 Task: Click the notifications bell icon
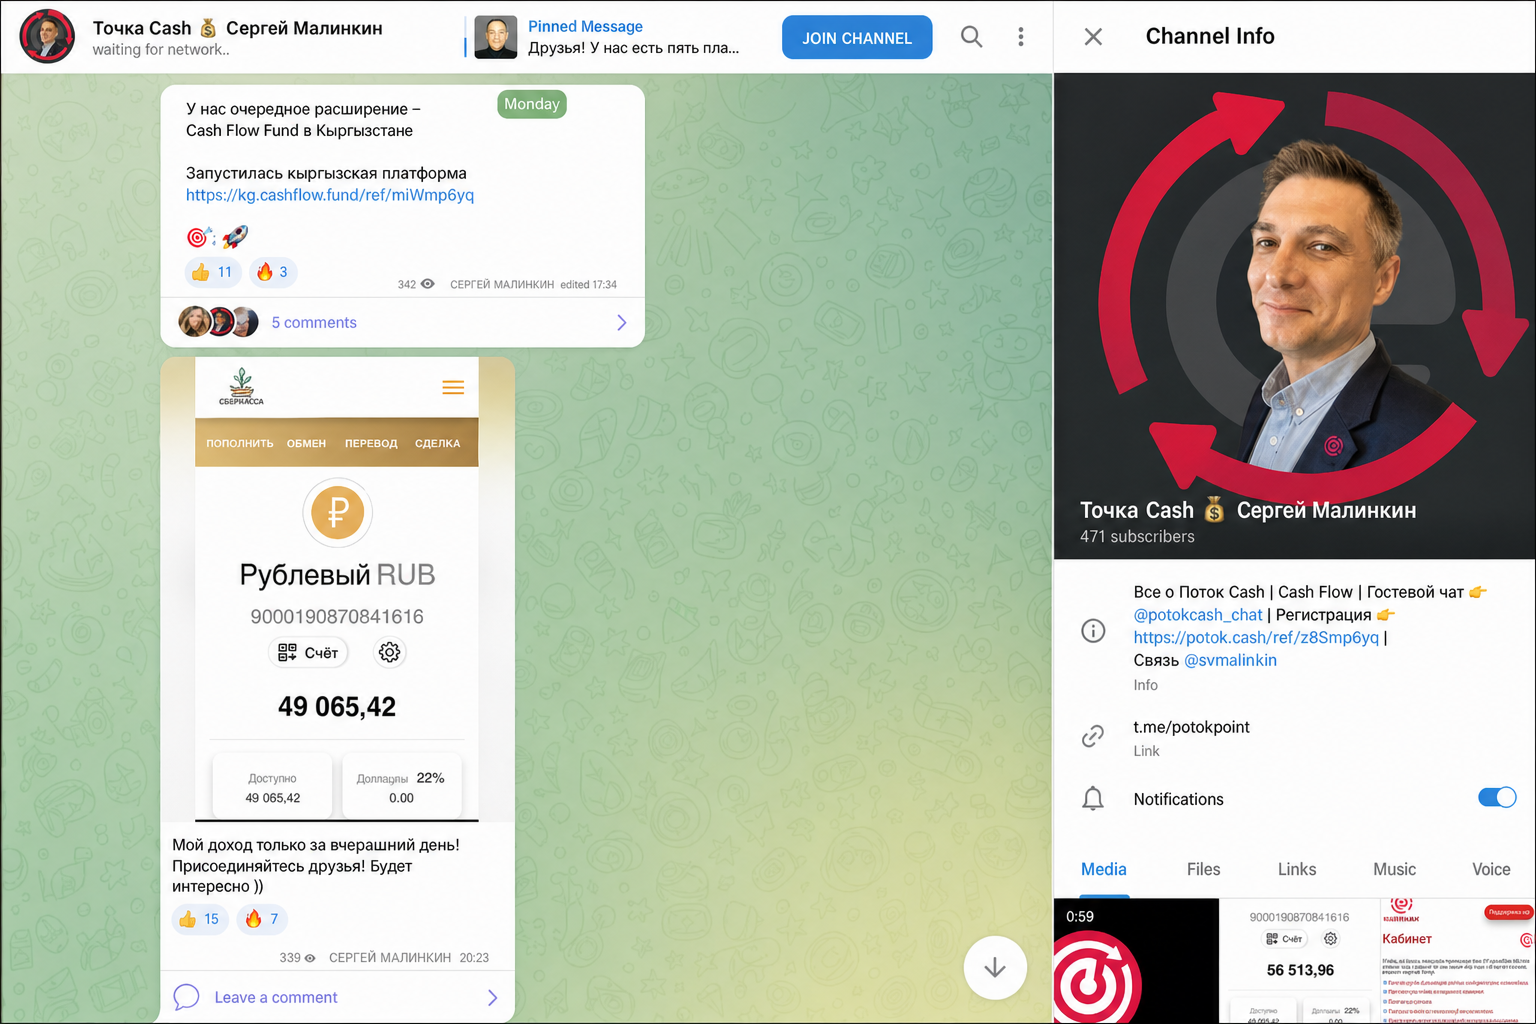pos(1093,798)
